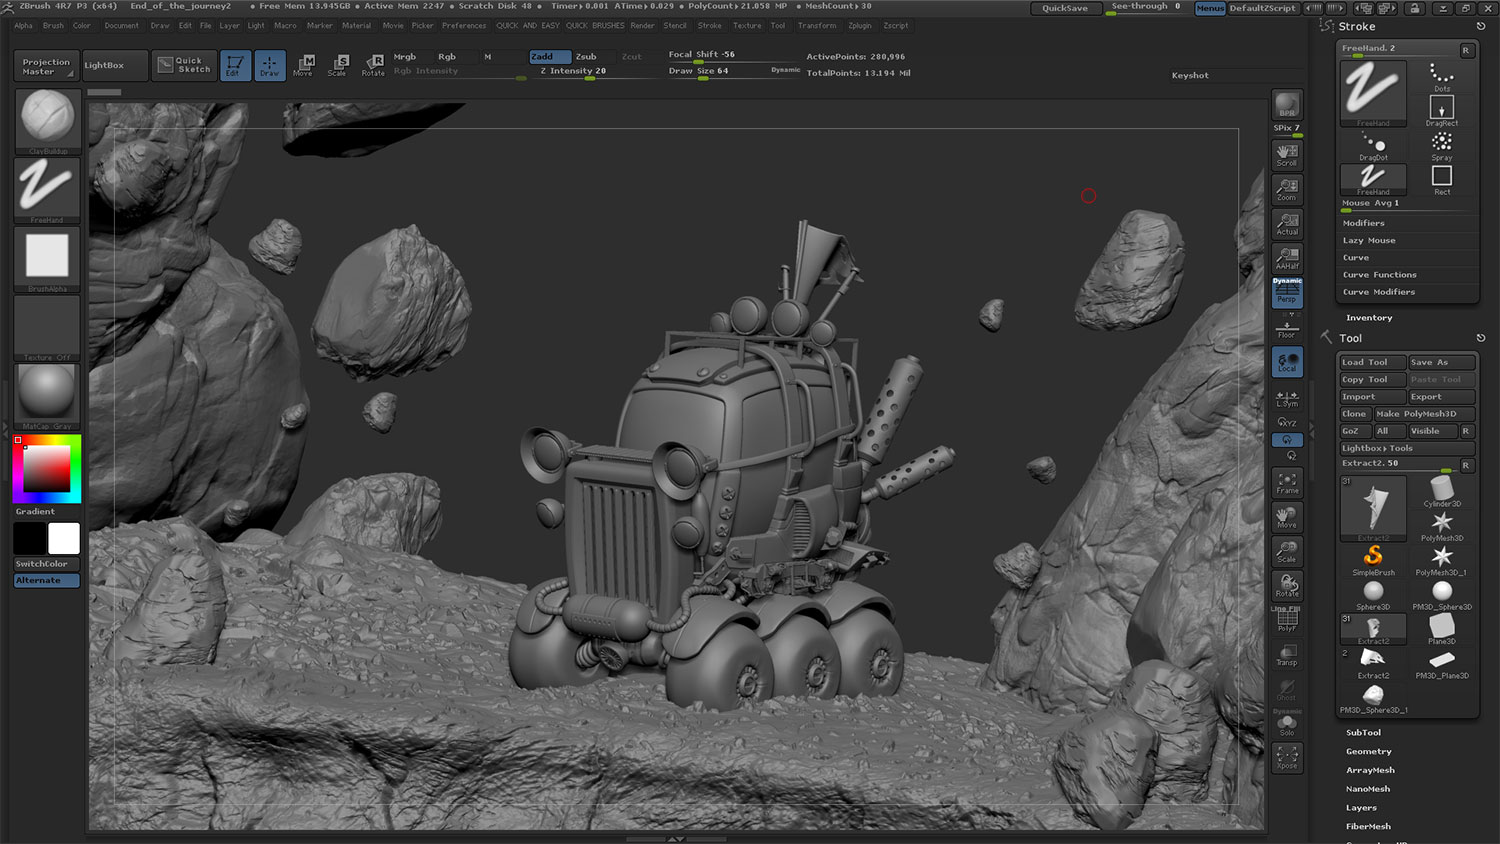
Task: Click the Scale mode icon in top shelf
Action: point(338,65)
